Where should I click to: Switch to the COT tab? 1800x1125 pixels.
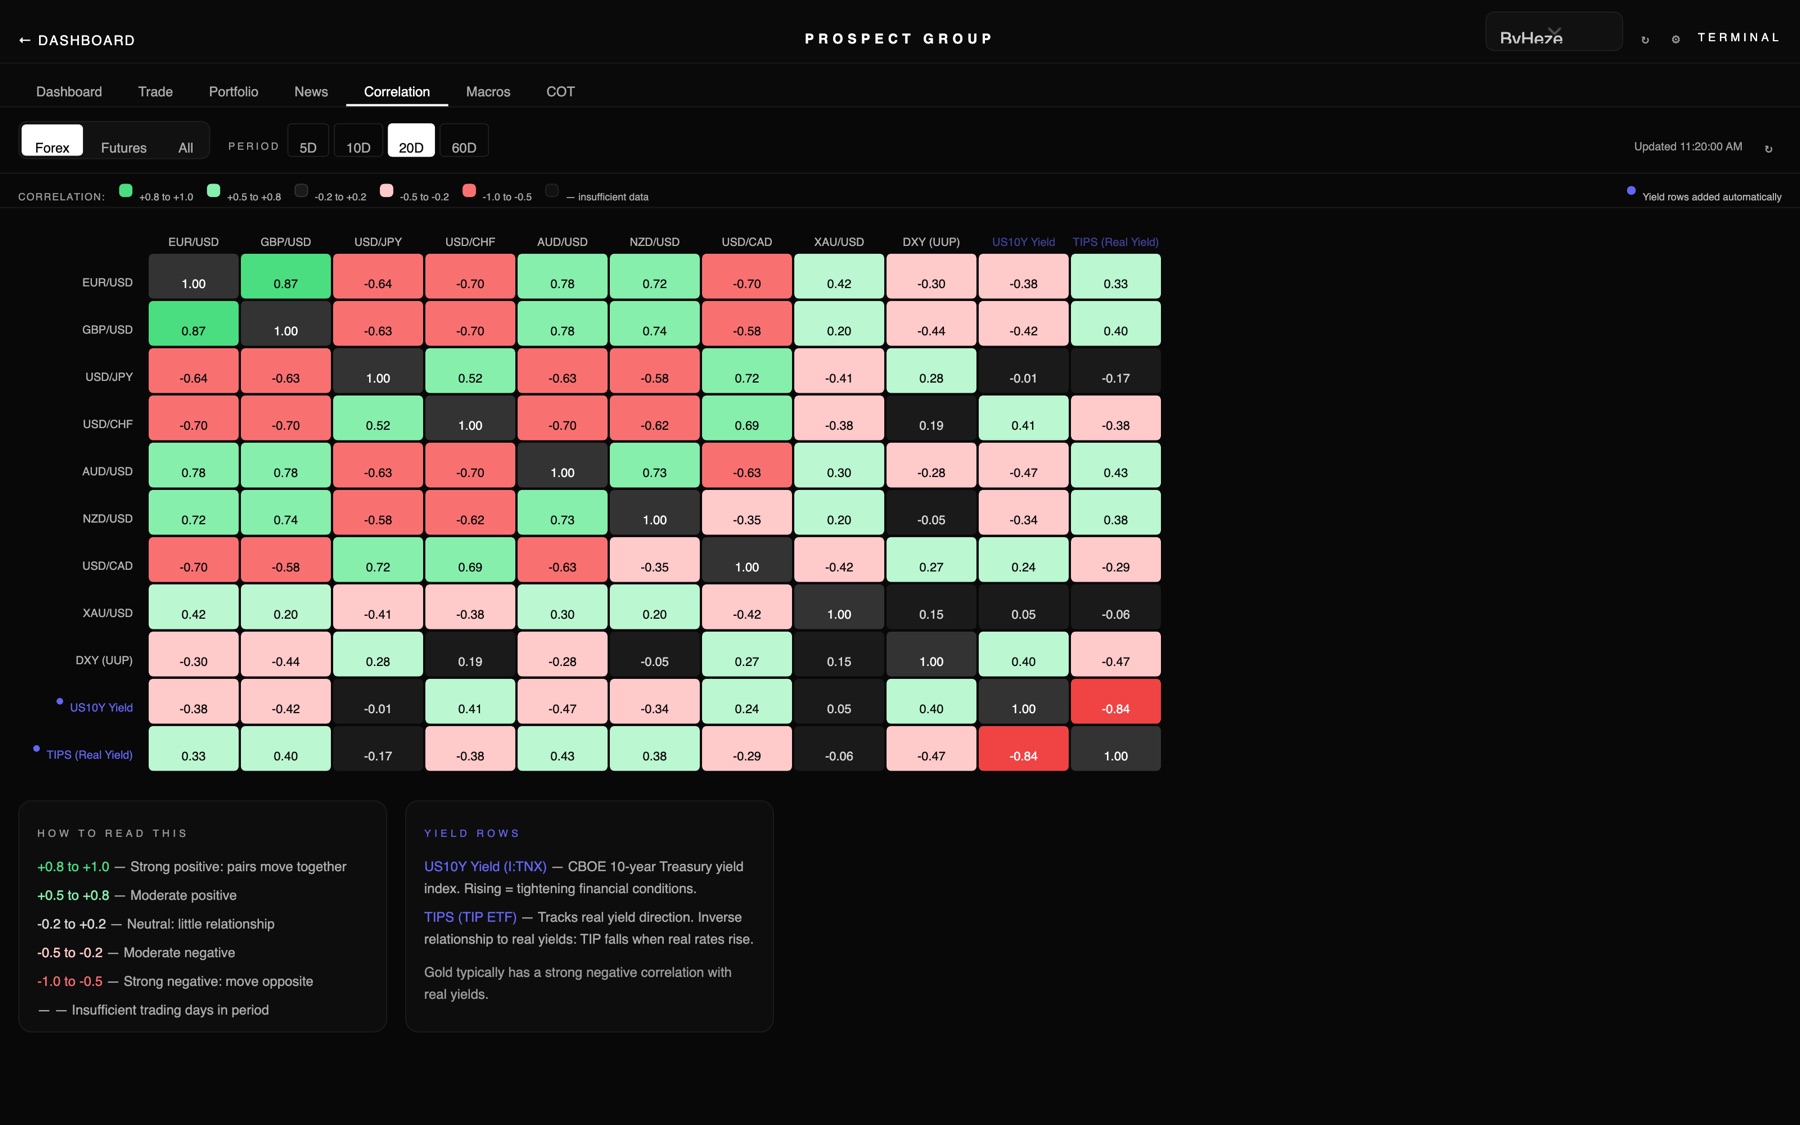click(x=560, y=91)
